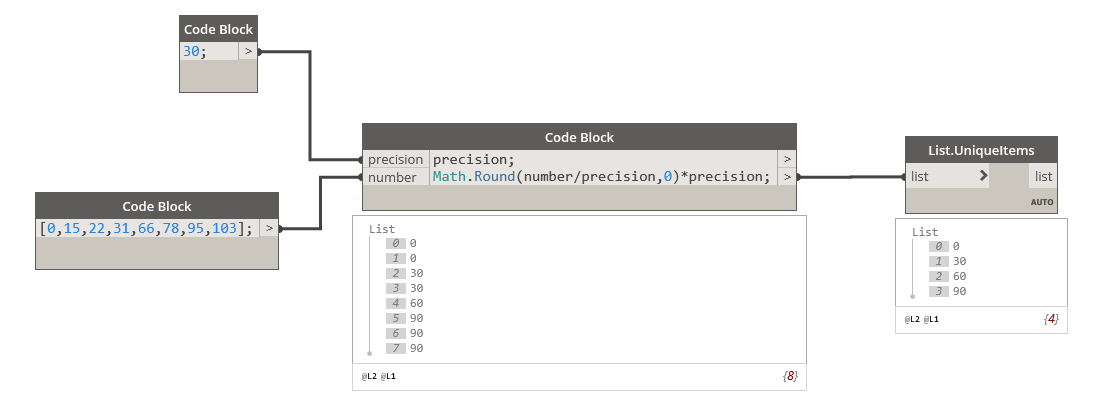This screenshot has height=402, width=1094.
Task: Click output port of the 30 Code Block
Action: tap(248, 52)
